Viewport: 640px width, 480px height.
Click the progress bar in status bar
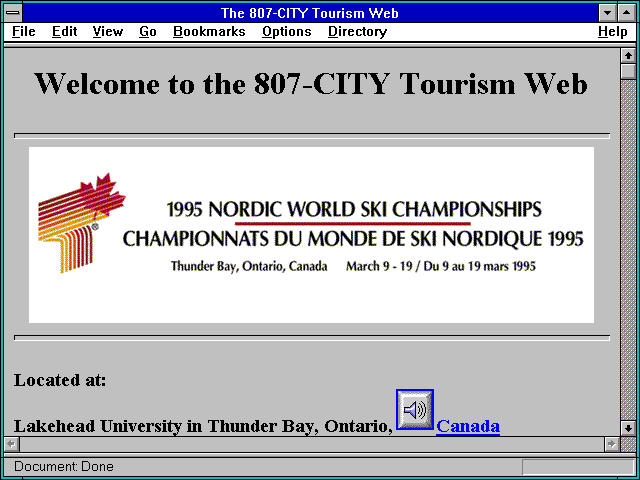(x=578, y=467)
